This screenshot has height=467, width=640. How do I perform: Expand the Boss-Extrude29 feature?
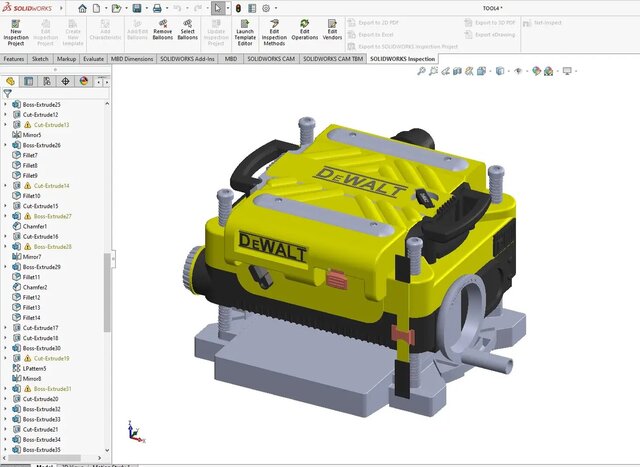coord(5,267)
